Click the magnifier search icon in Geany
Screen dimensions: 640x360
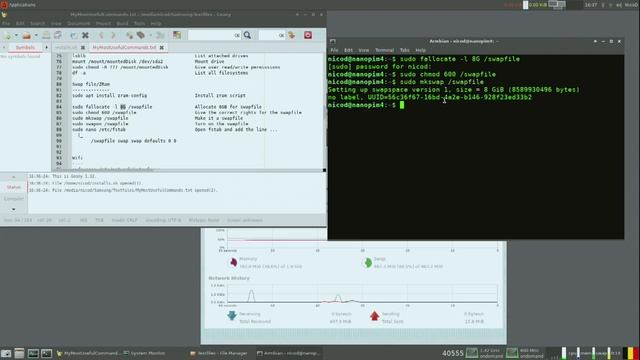point(247,36)
